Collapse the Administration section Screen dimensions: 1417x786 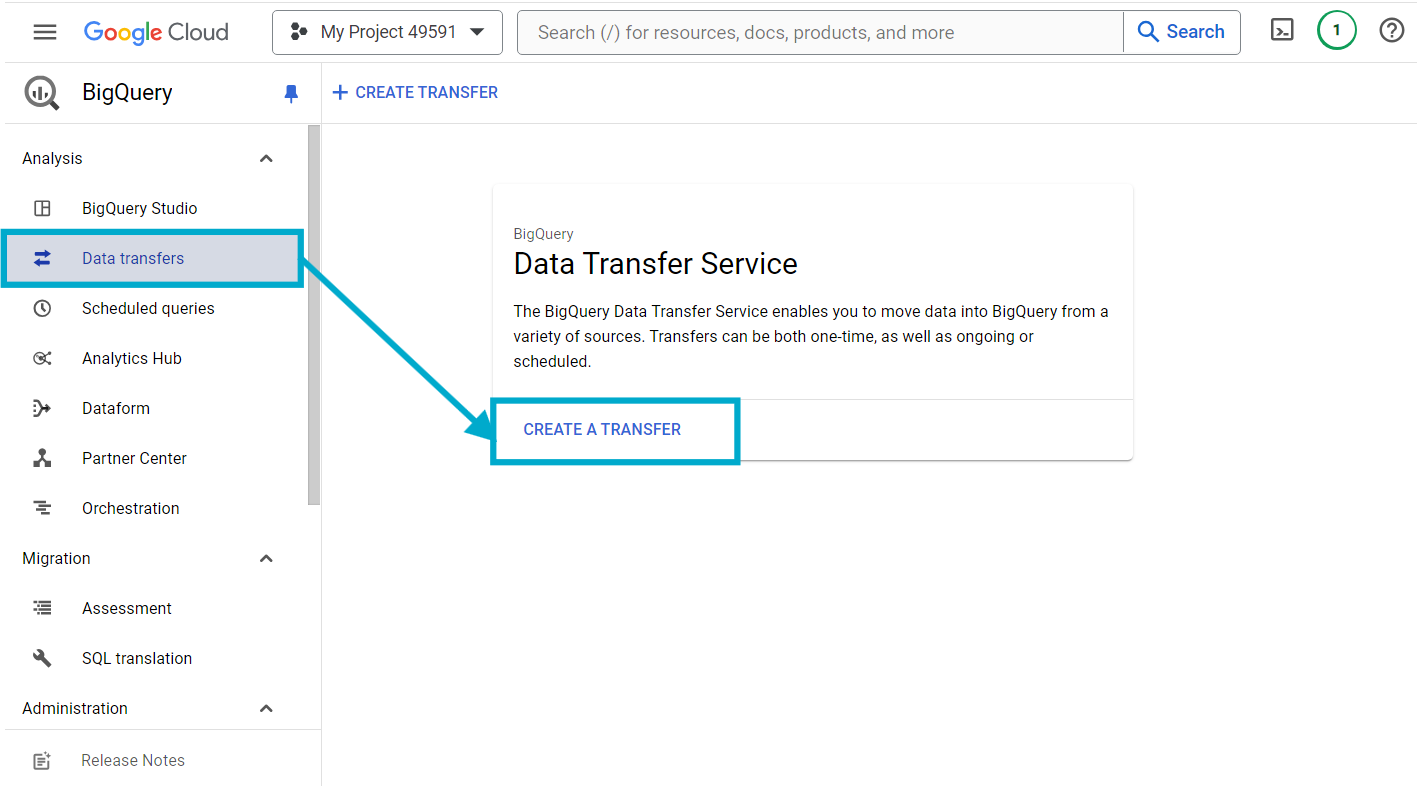tap(266, 708)
